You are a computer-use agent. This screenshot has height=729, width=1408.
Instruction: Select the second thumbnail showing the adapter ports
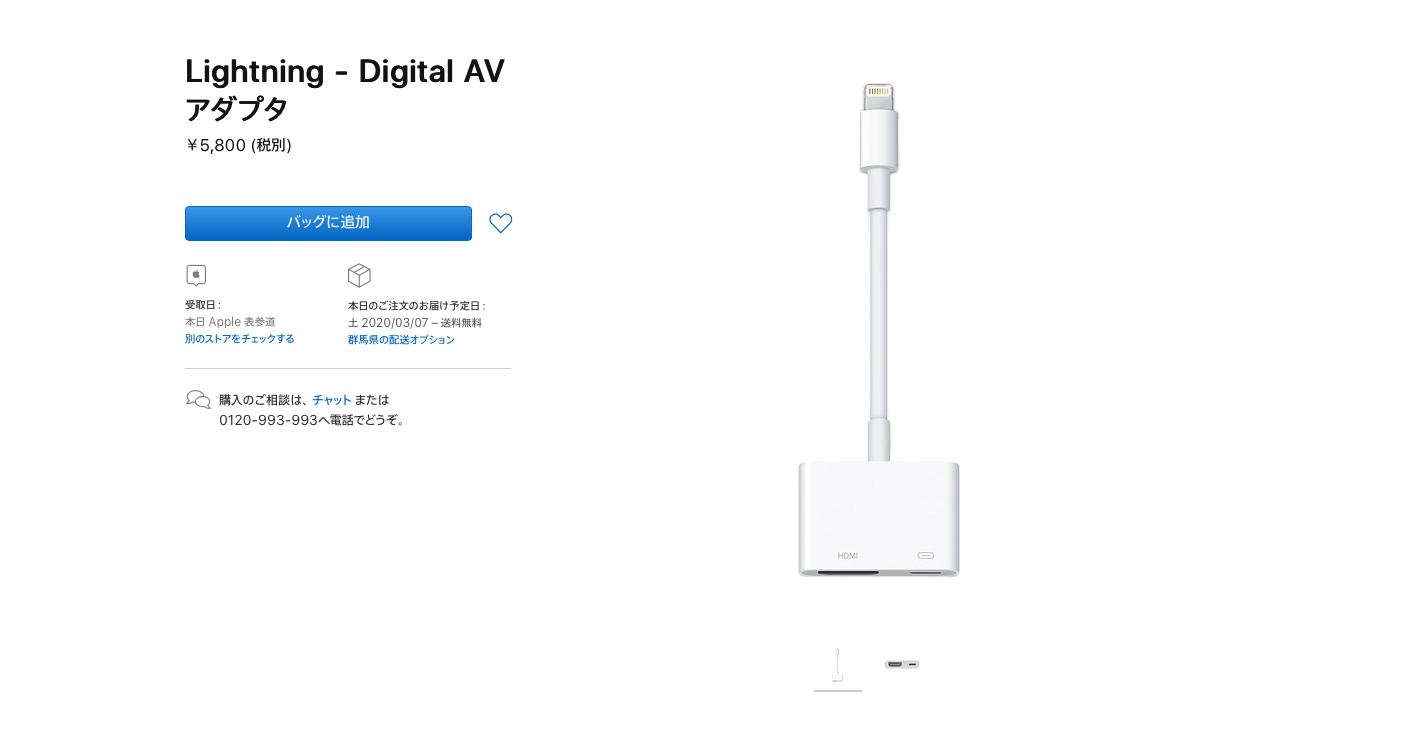[902, 664]
